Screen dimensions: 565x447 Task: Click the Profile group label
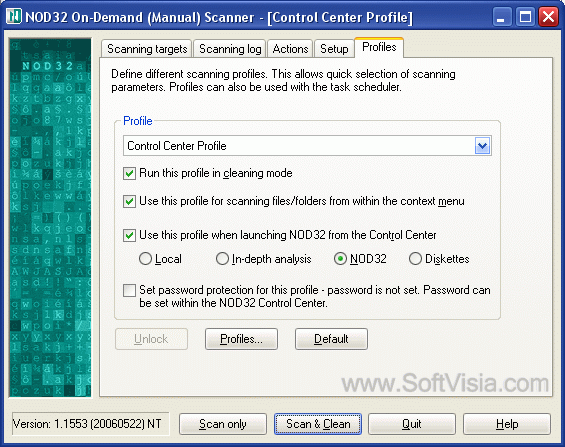(x=138, y=121)
